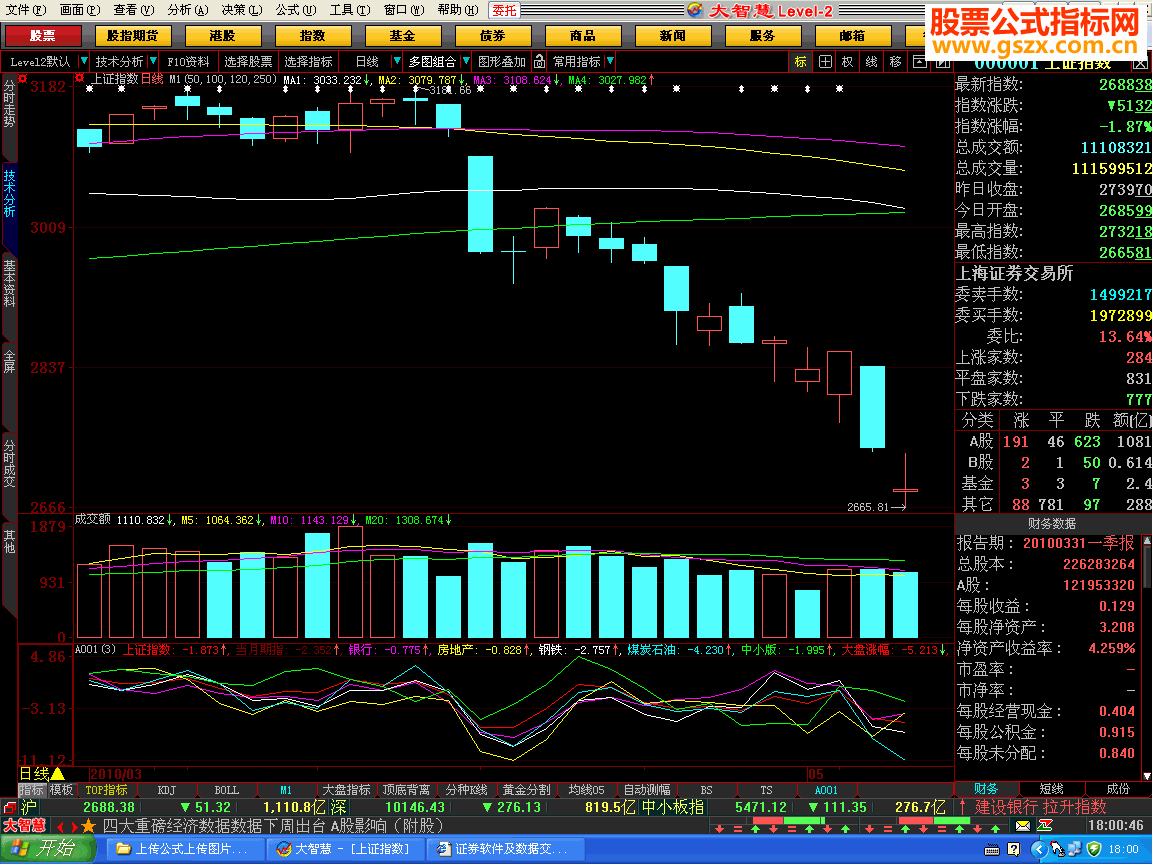This screenshot has height=864, width=1152.
Task: Switch to taskbar window 上传公式上传图片
Action: 187,849
